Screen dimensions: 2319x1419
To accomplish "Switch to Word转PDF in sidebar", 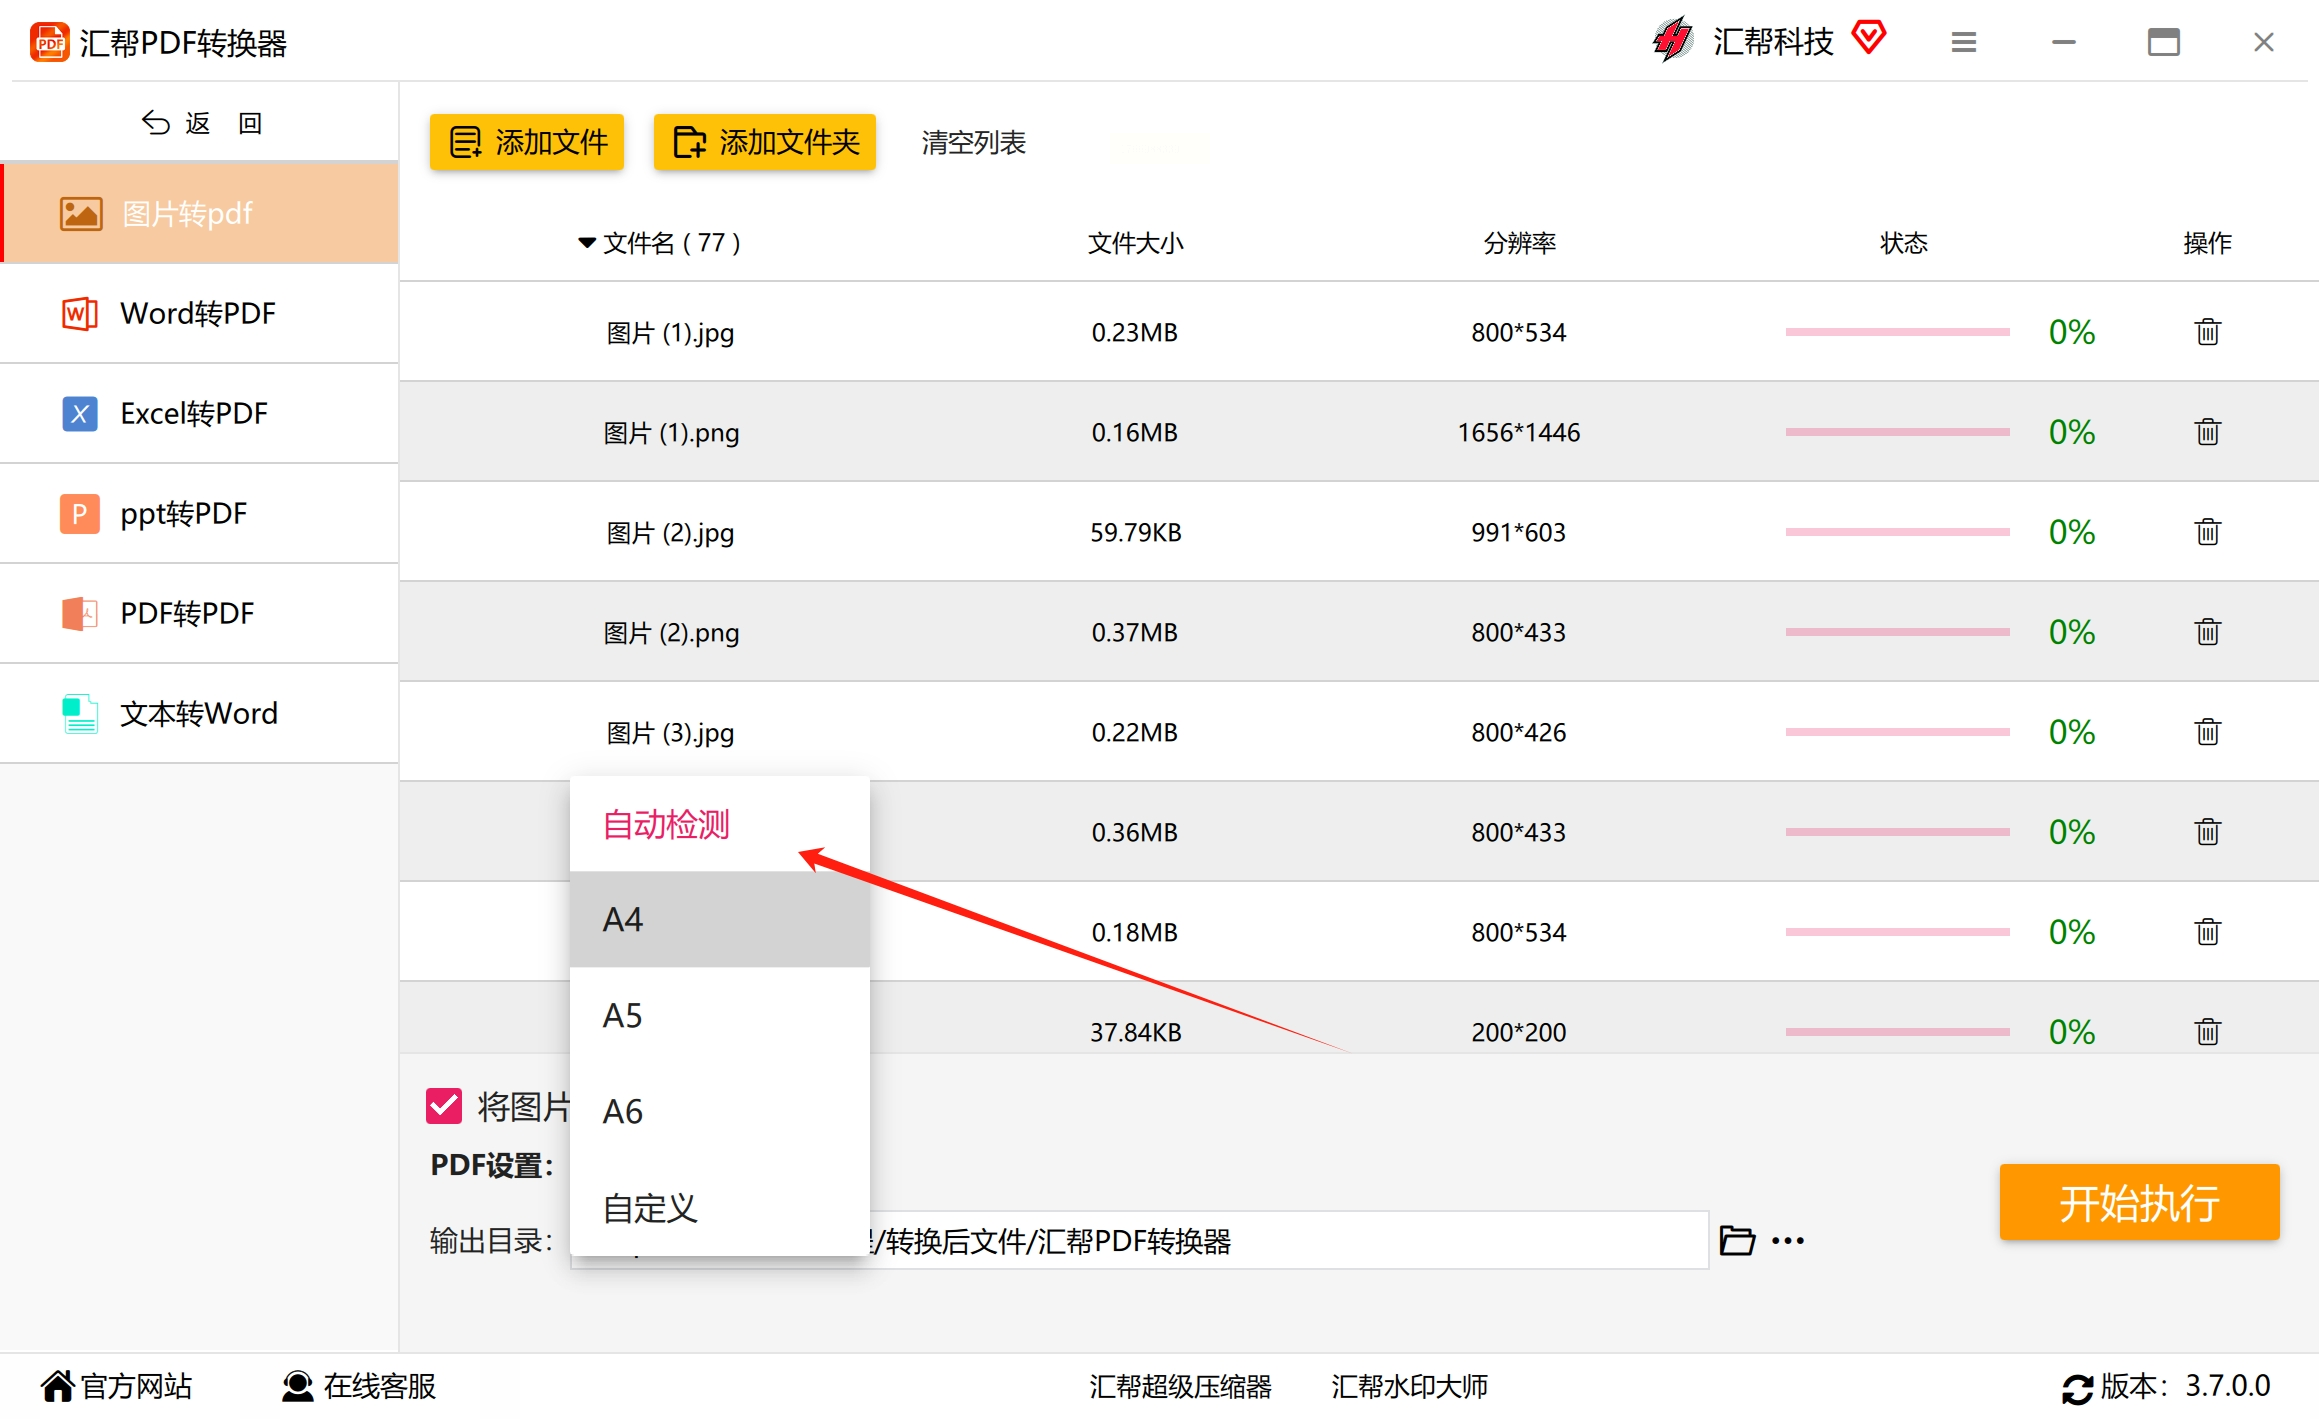I will tap(198, 313).
